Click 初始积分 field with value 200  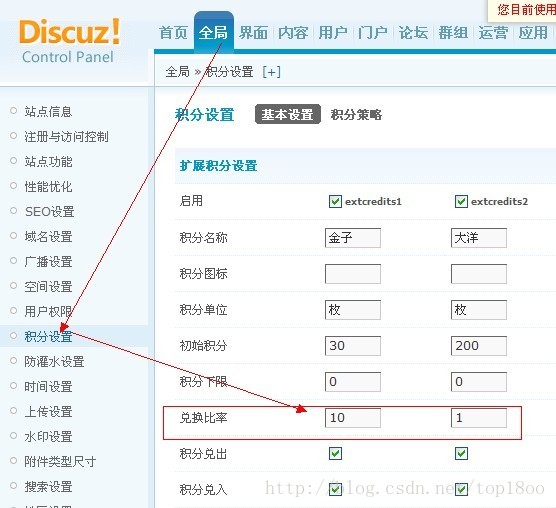[479, 346]
